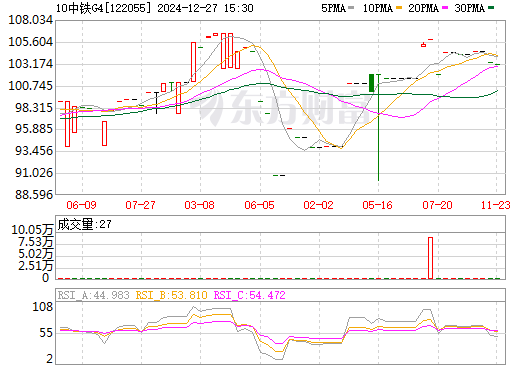Click the RSI_C value label

click(x=249, y=295)
